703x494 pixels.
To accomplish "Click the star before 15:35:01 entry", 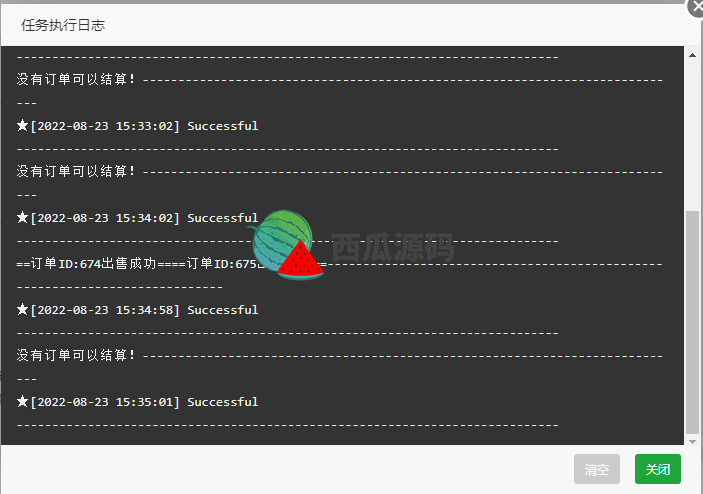I will (22, 401).
